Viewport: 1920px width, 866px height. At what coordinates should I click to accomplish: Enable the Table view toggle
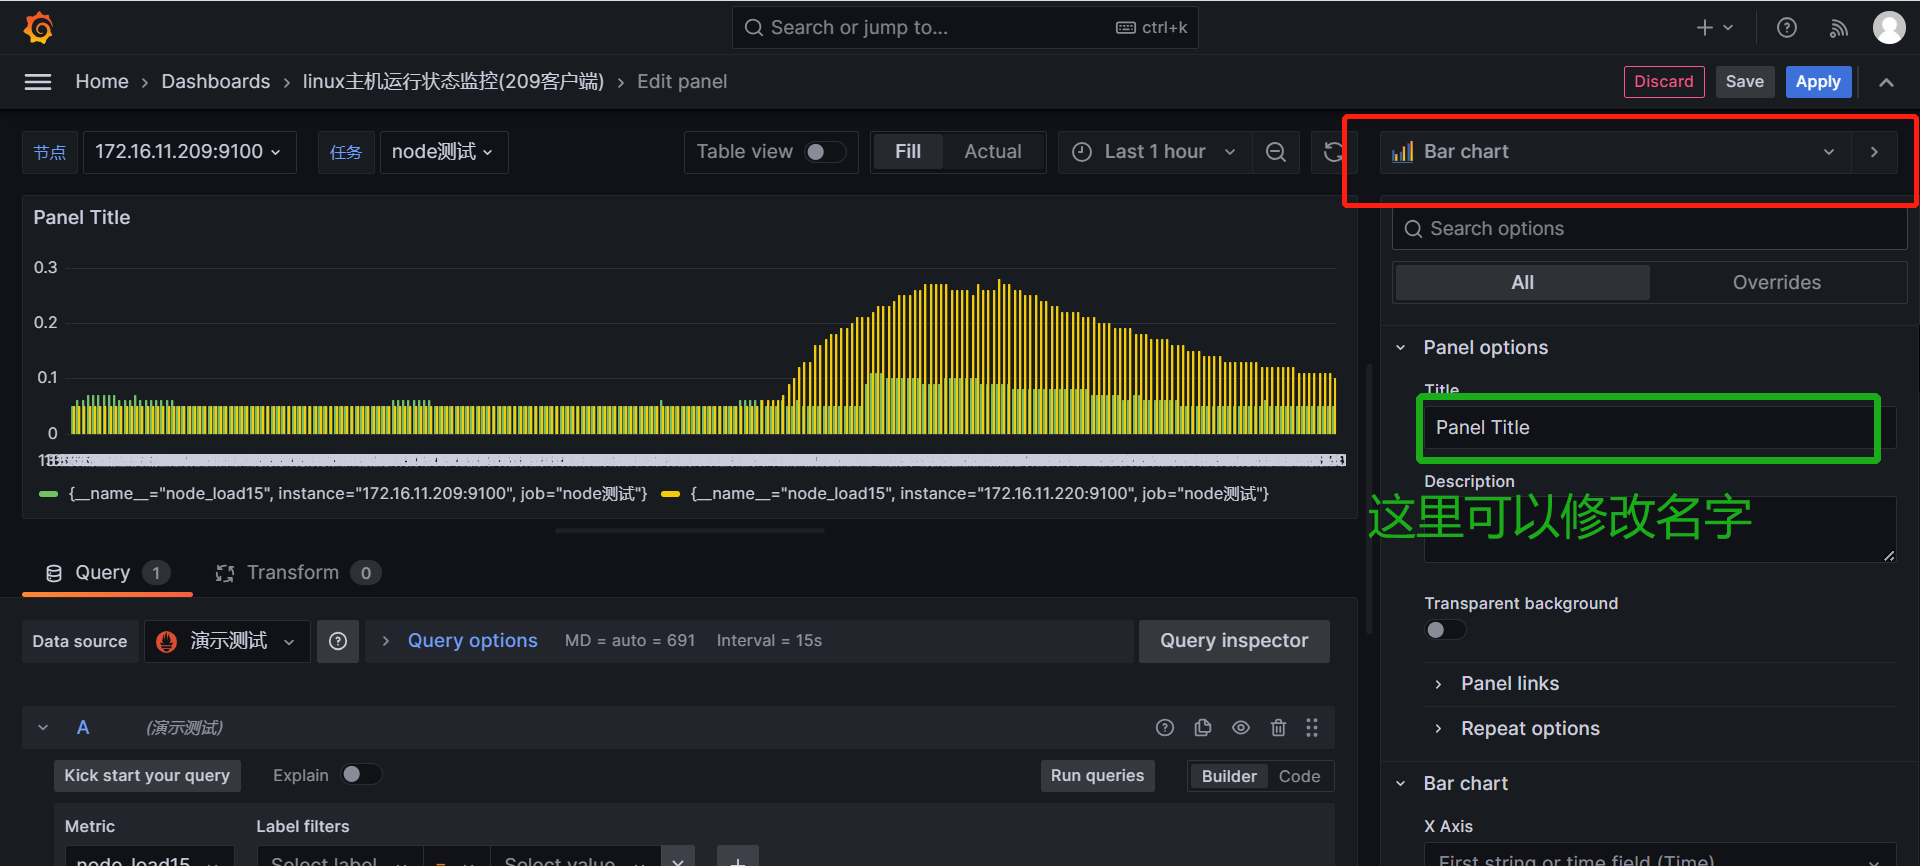click(x=826, y=152)
